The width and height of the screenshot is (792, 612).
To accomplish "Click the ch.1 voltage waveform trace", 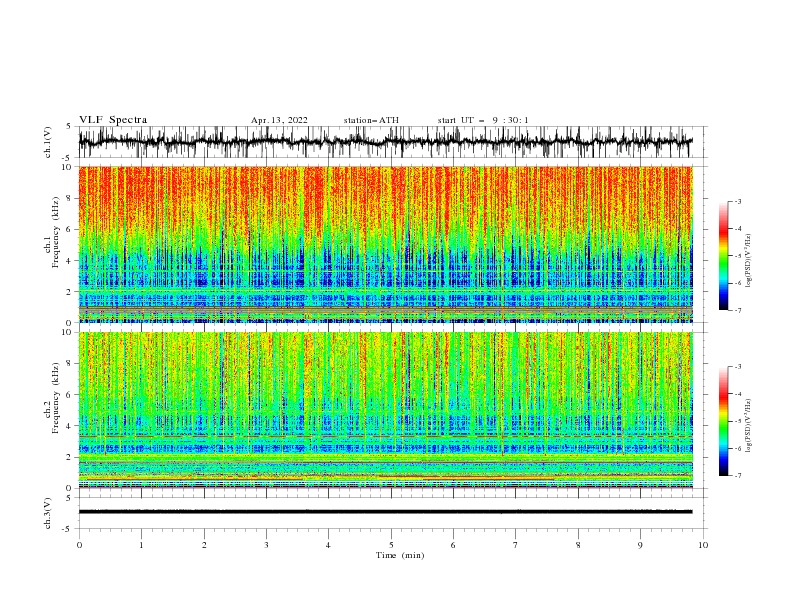I will click(385, 142).
